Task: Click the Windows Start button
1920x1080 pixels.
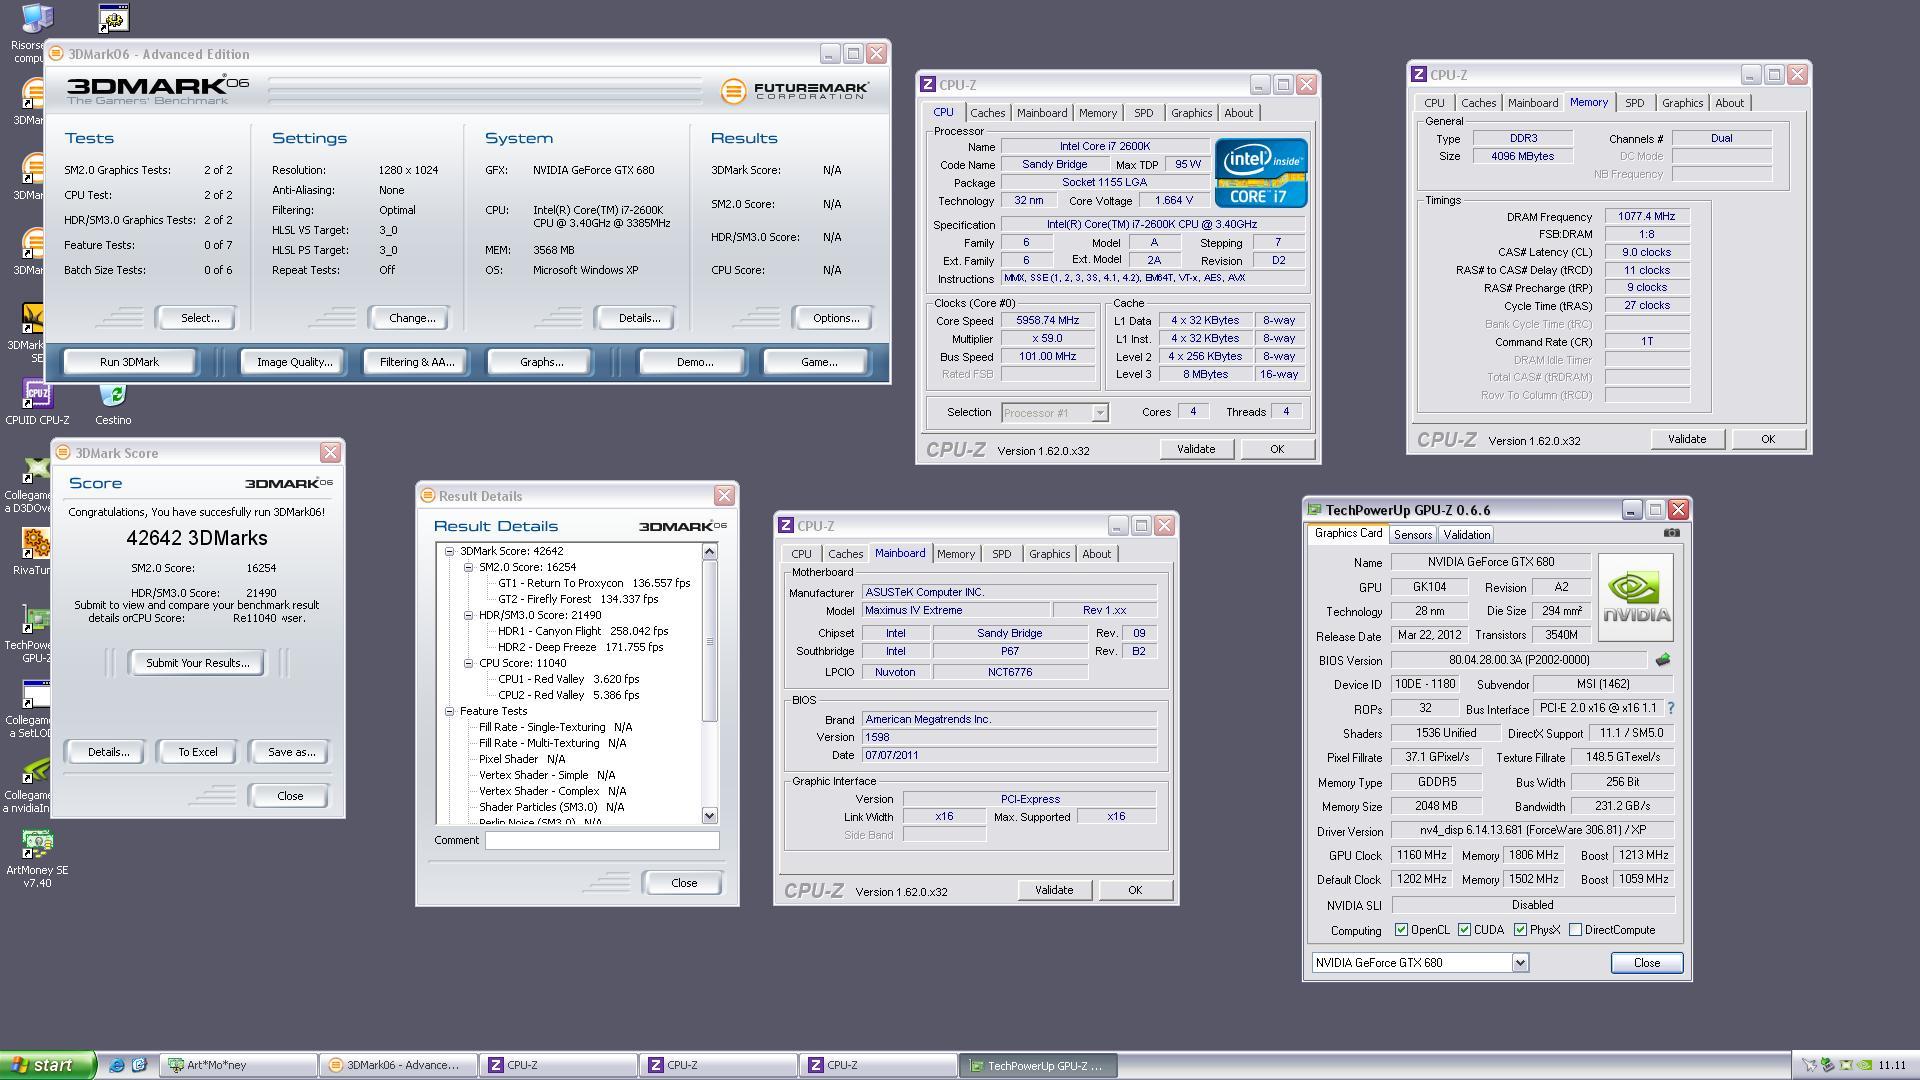Action: 48,1065
